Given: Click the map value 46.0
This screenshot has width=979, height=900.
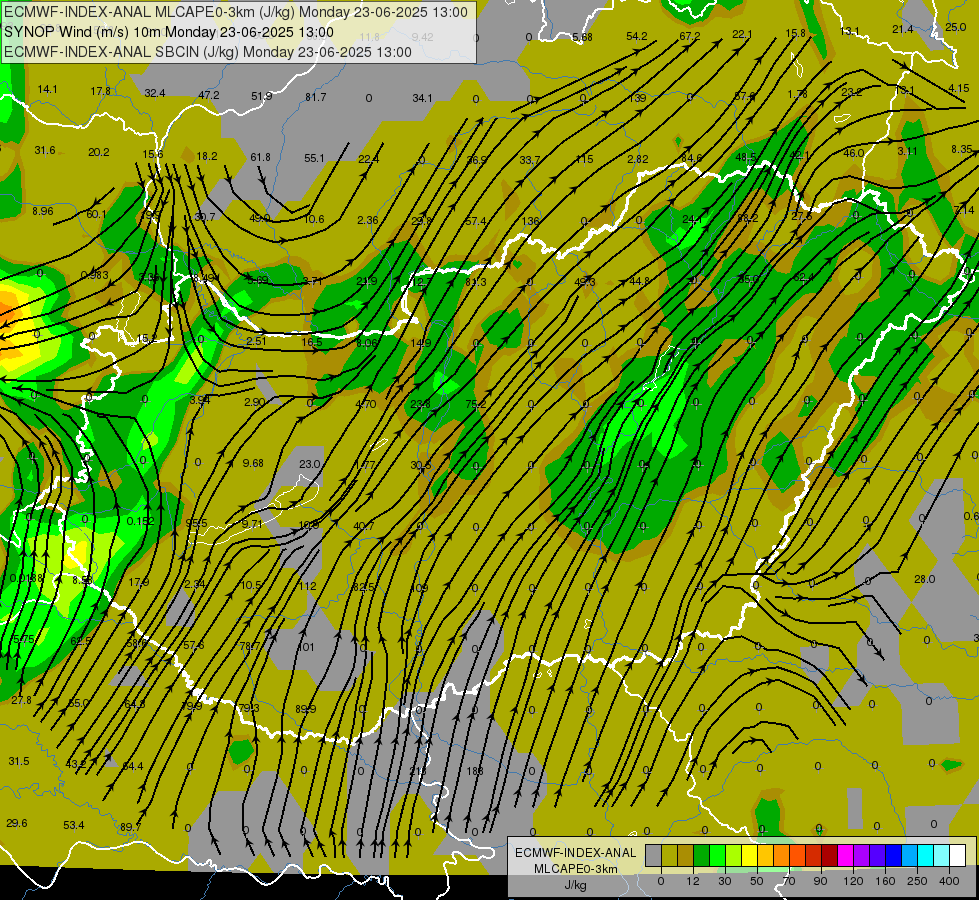Looking at the screenshot, I should pos(854,153).
